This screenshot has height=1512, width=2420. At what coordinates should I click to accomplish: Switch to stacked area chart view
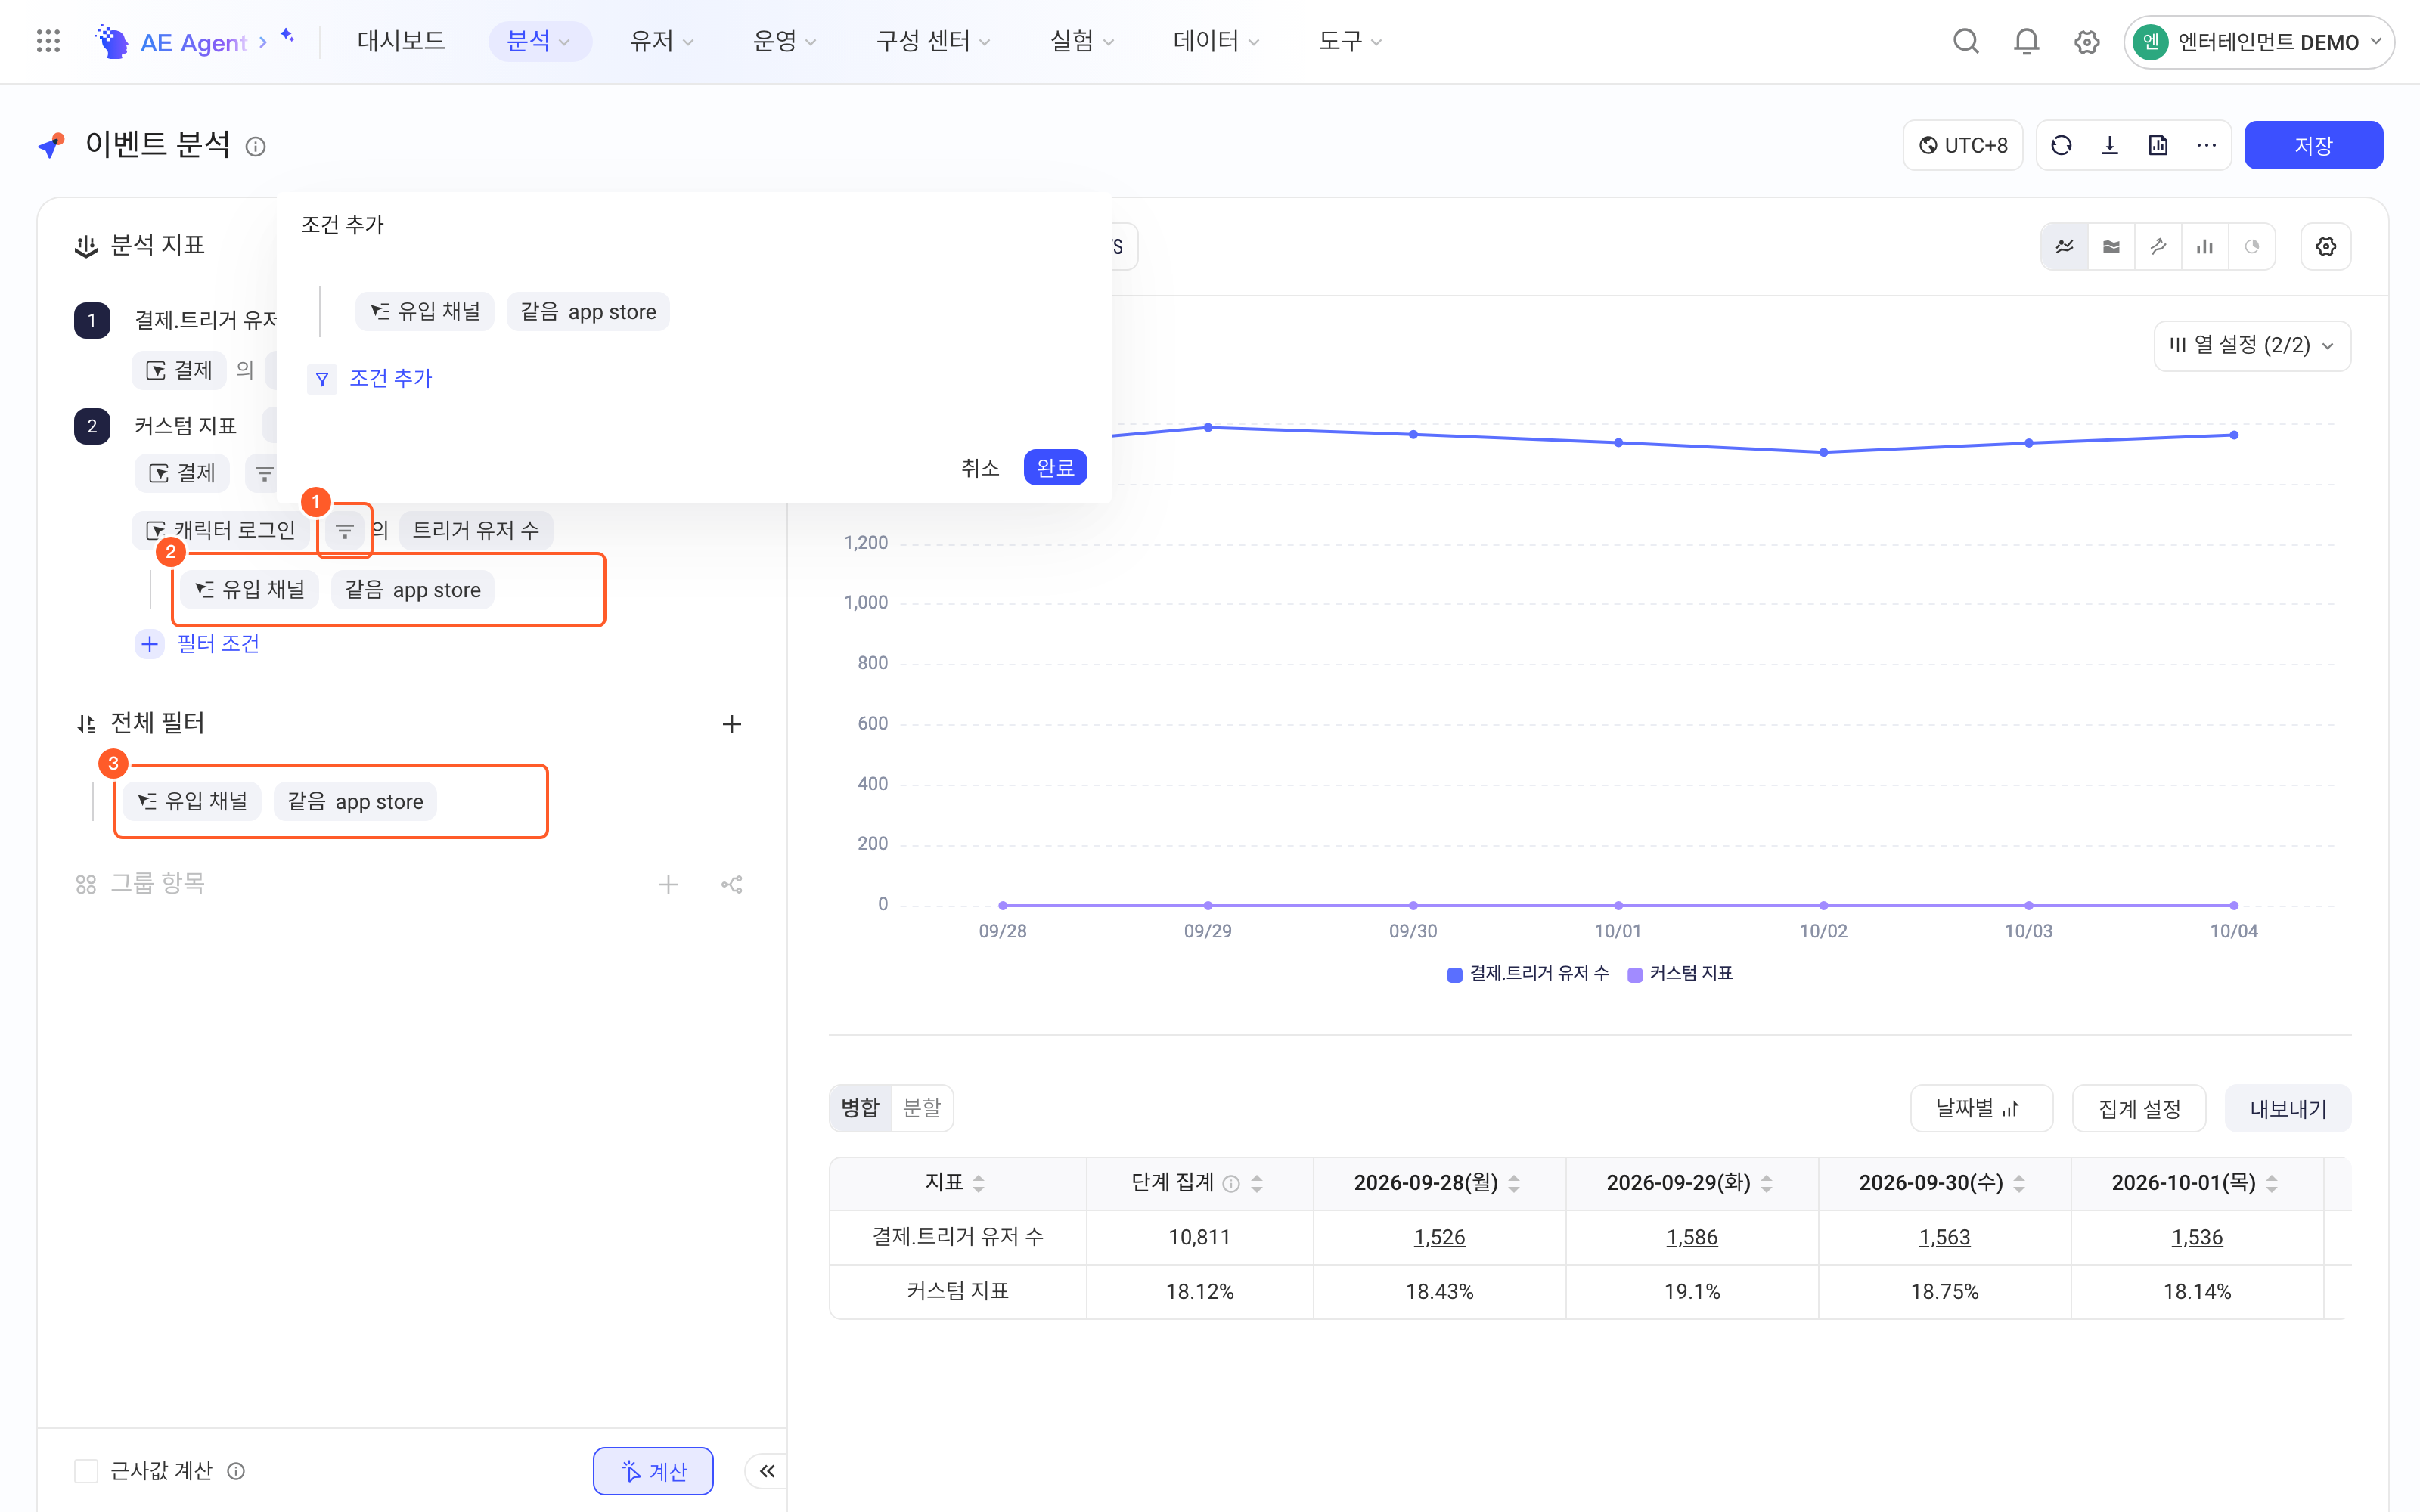click(x=2111, y=246)
